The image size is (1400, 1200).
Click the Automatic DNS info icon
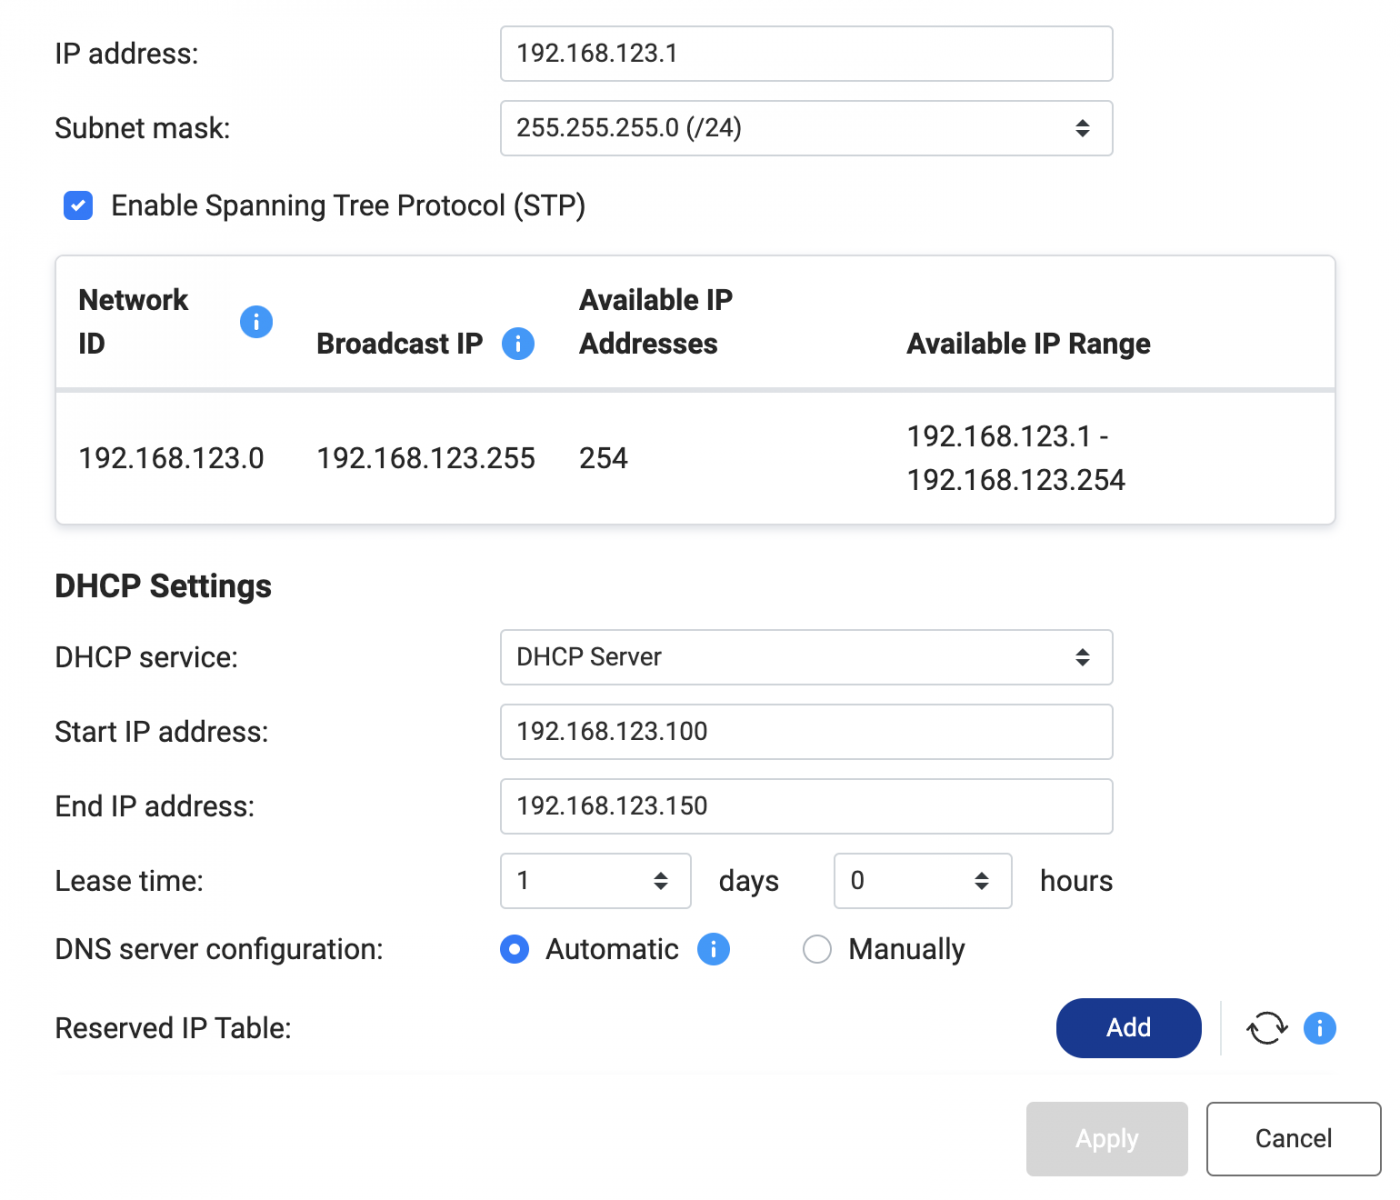[713, 949]
